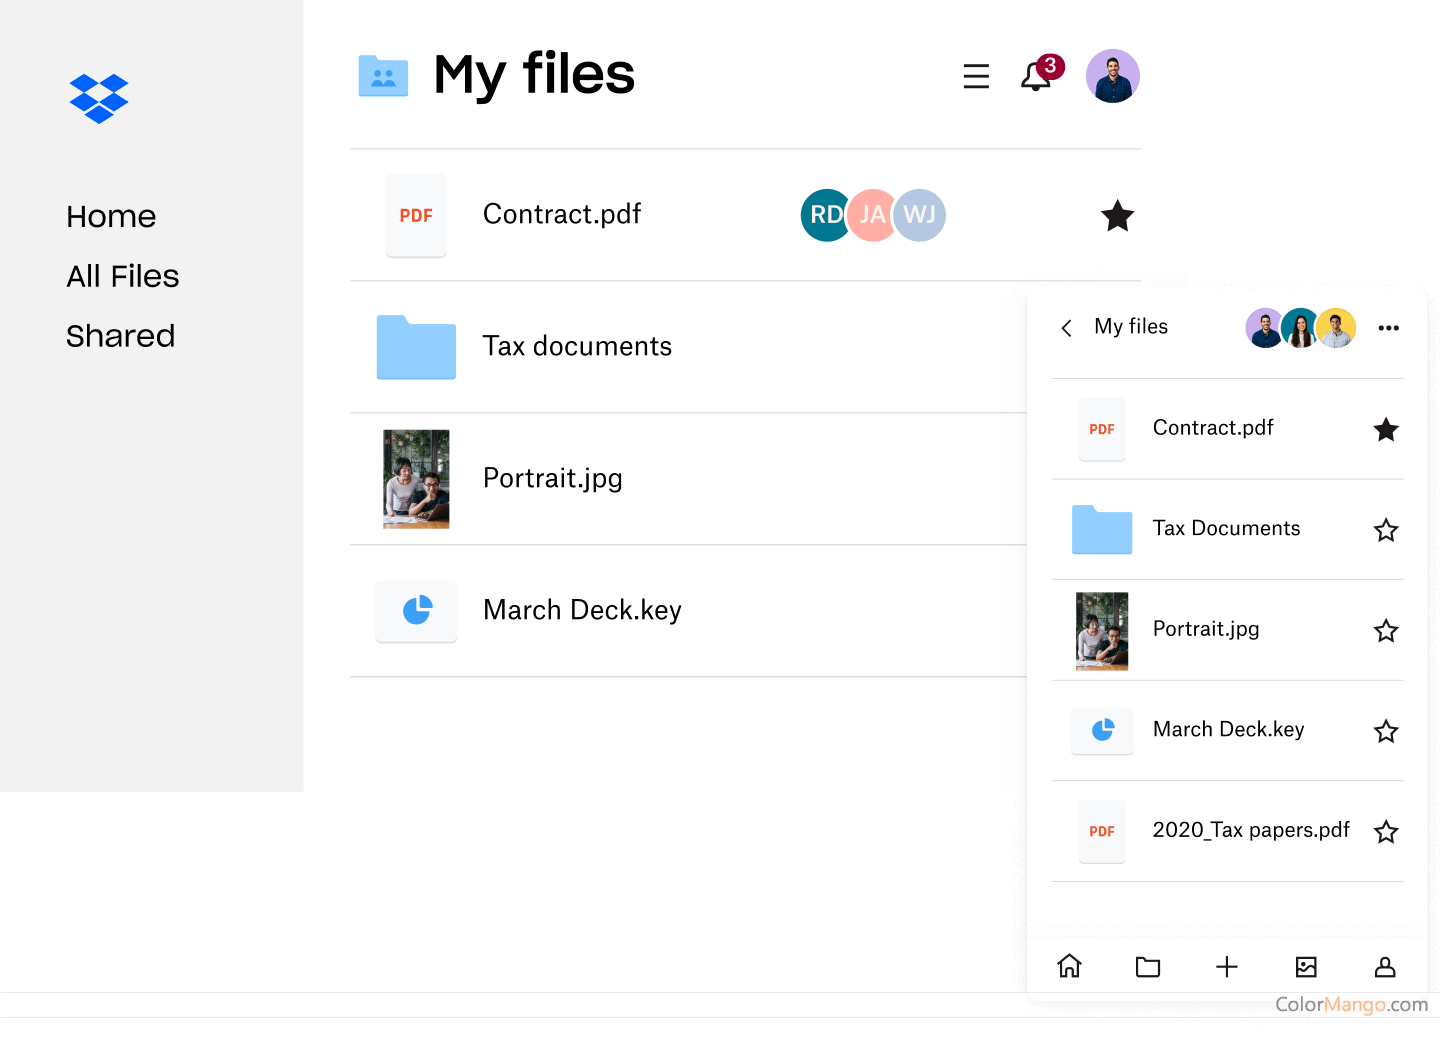
Task: Open the hamburger menu next to the bell
Action: point(976,75)
